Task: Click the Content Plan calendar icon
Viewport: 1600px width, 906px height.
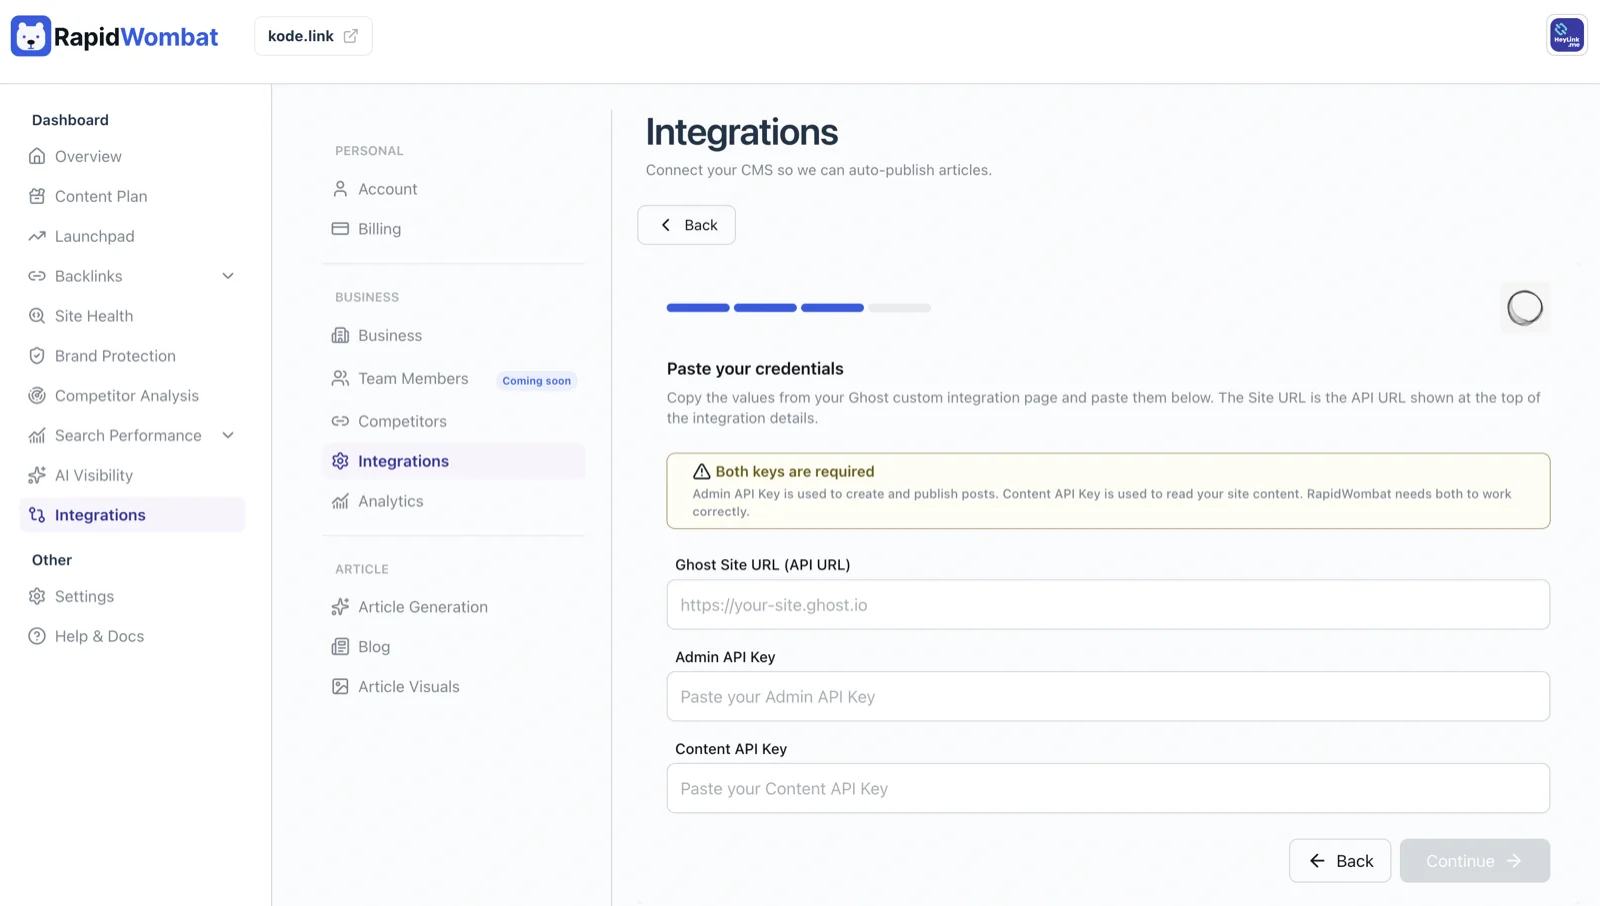Action: click(37, 196)
